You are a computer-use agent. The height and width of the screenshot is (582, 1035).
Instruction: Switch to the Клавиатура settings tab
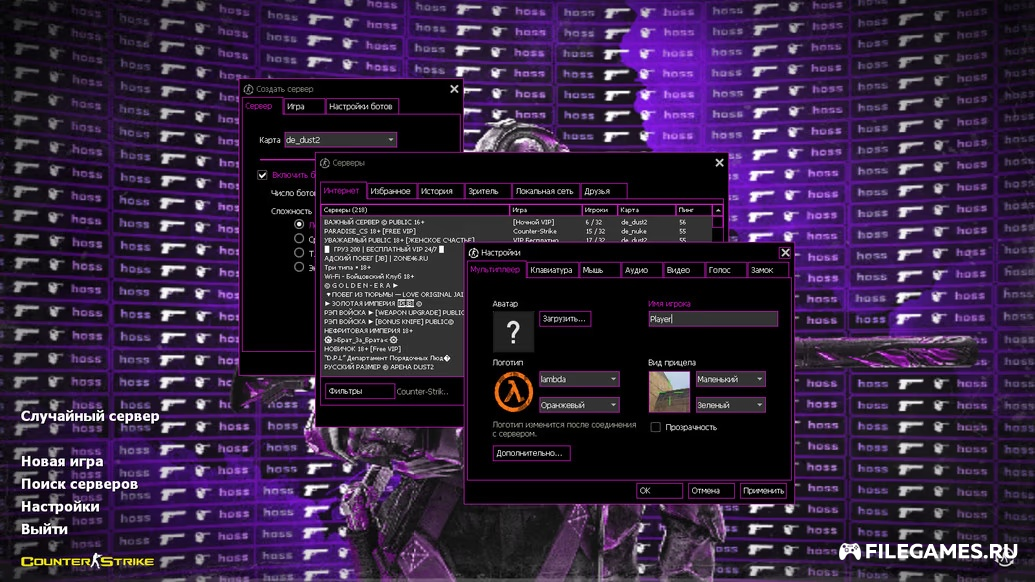pos(551,270)
